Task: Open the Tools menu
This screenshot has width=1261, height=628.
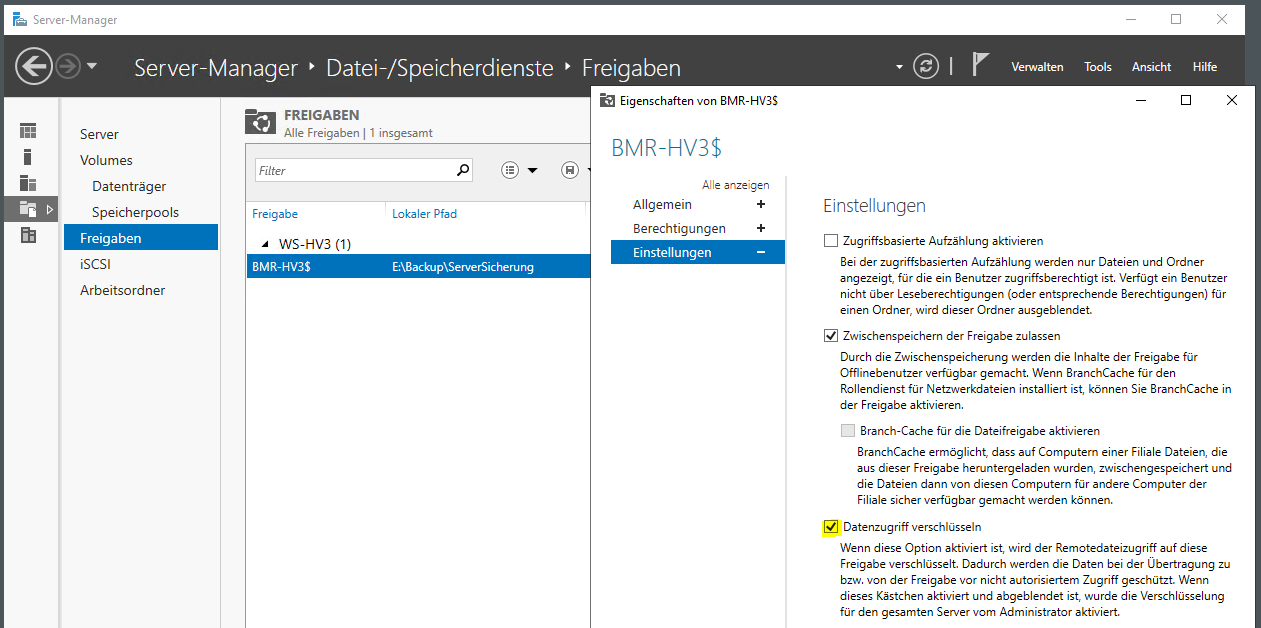Action: tap(1098, 67)
